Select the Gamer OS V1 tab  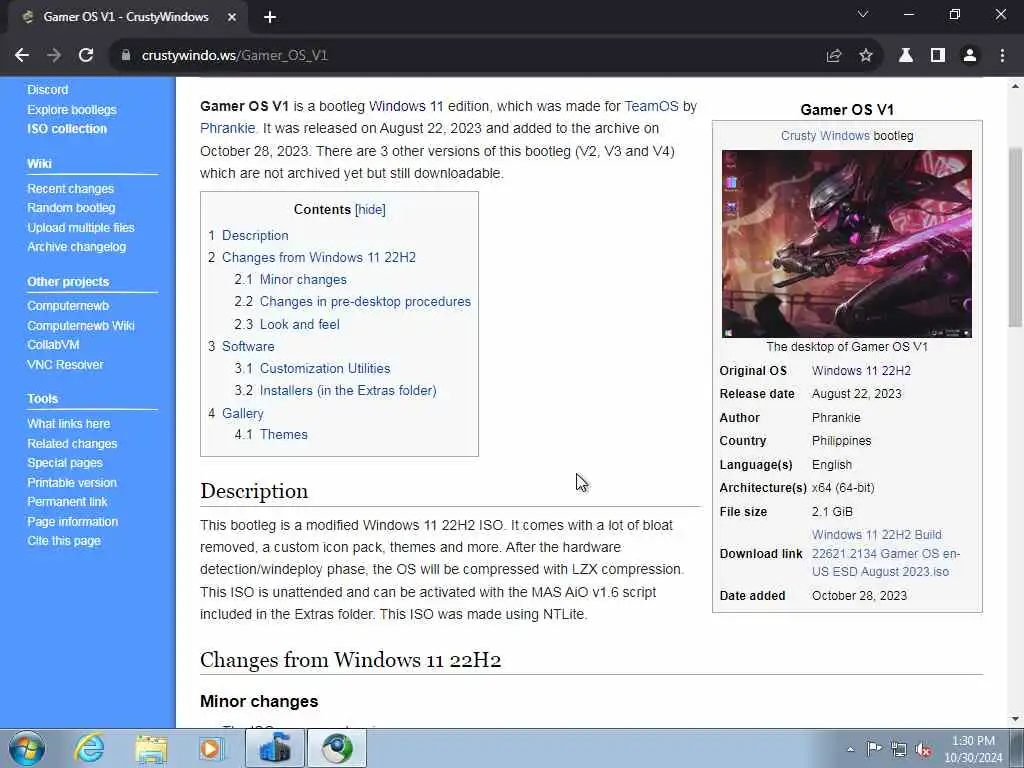tap(125, 17)
